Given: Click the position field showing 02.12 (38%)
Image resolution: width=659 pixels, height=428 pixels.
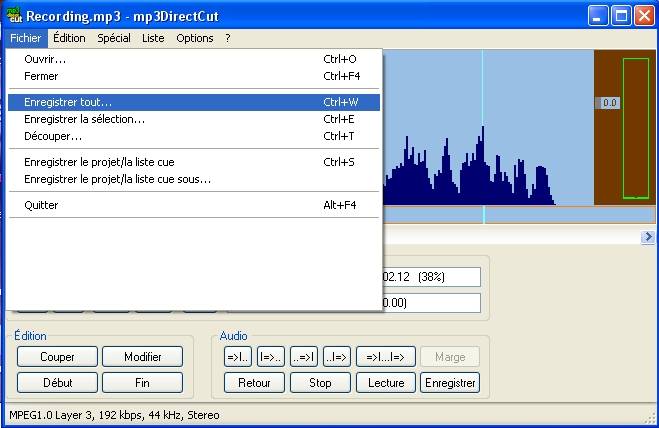Looking at the screenshot, I should [432, 277].
